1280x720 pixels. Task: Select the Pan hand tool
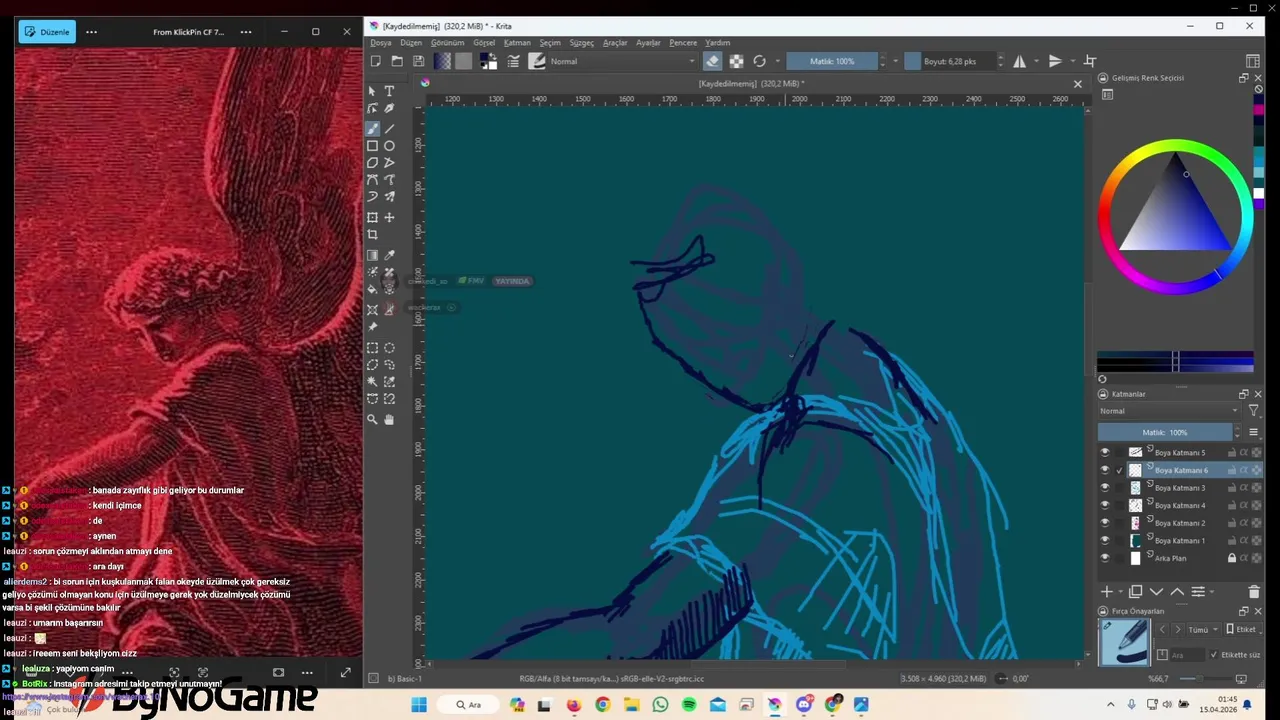pos(389,420)
